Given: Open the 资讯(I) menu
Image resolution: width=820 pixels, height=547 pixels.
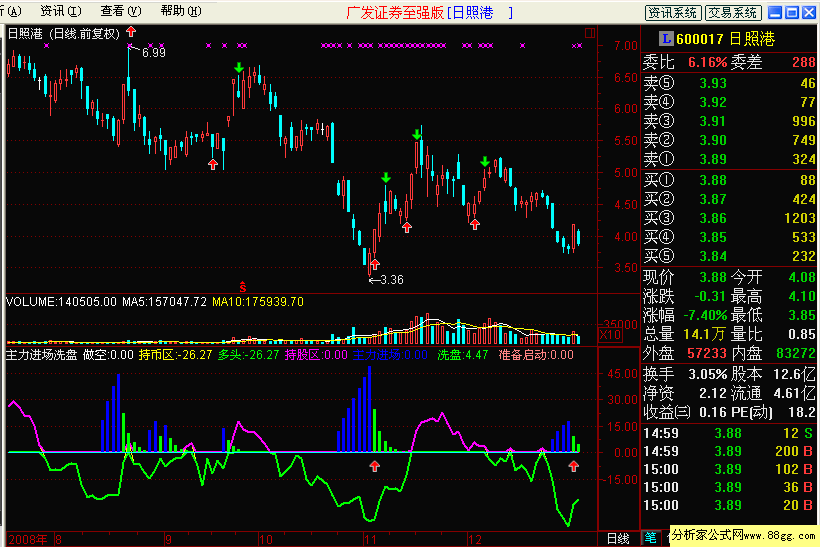Looking at the screenshot, I should coord(61,11).
